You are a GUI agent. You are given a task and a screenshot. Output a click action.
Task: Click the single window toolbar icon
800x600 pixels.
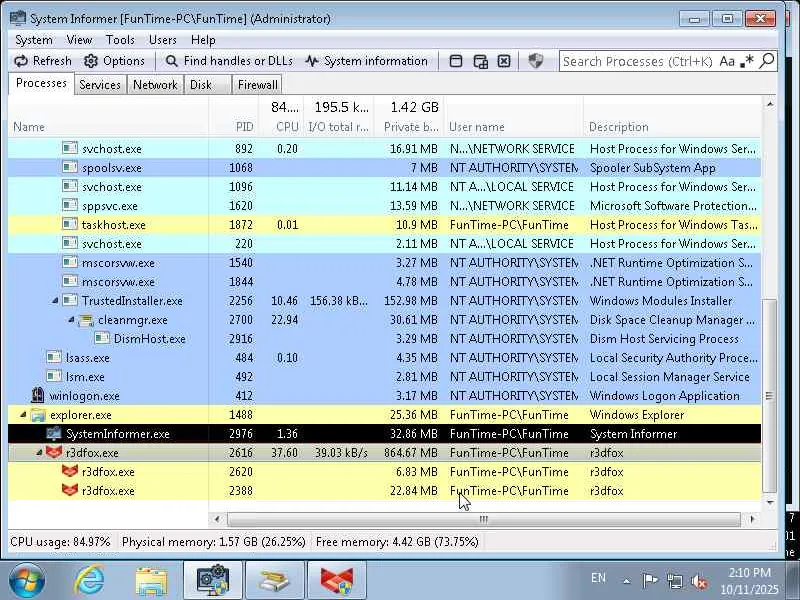456,61
